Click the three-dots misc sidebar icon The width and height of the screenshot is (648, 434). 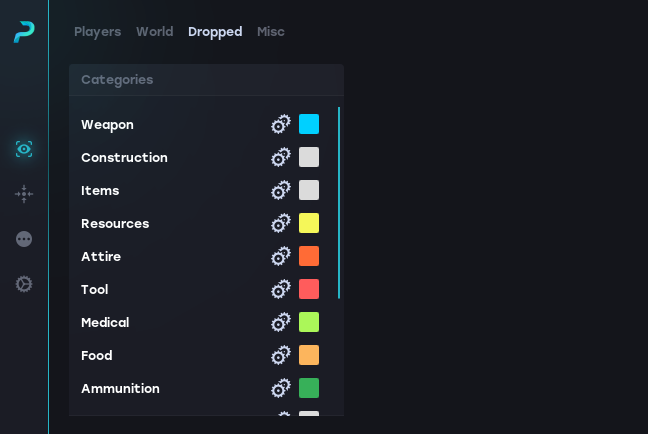tap(24, 239)
